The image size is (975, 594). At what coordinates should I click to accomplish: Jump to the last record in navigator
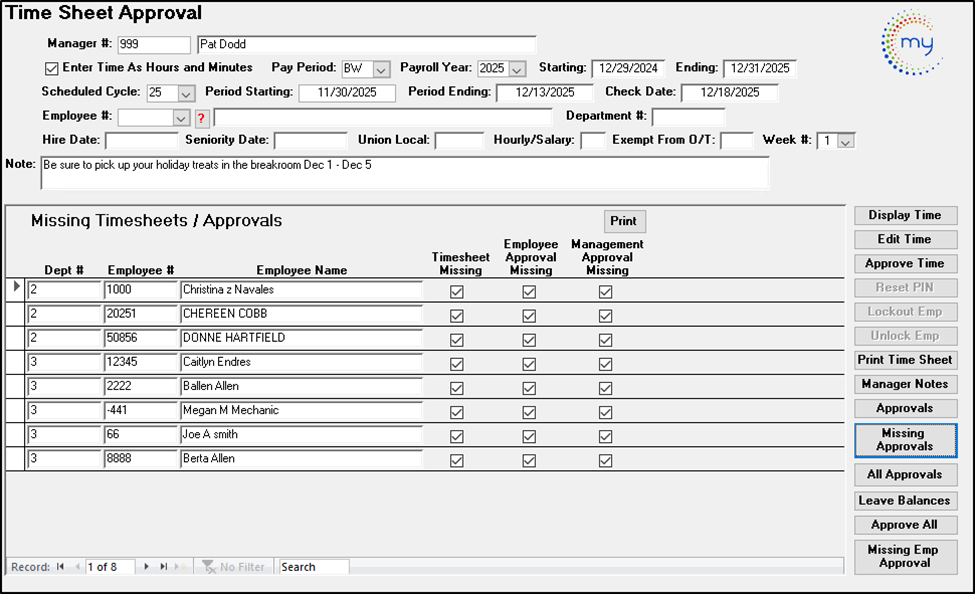click(163, 567)
